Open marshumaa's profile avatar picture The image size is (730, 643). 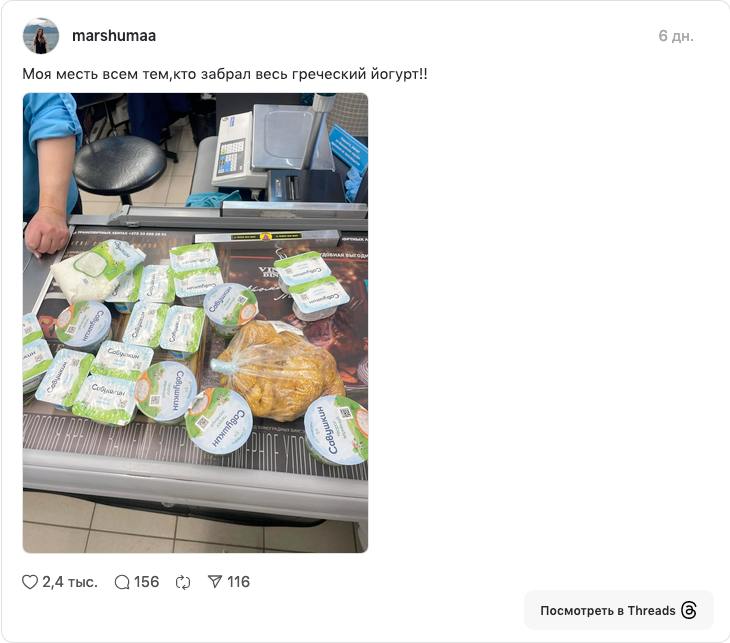pyautogui.click(x=41, y=36)
